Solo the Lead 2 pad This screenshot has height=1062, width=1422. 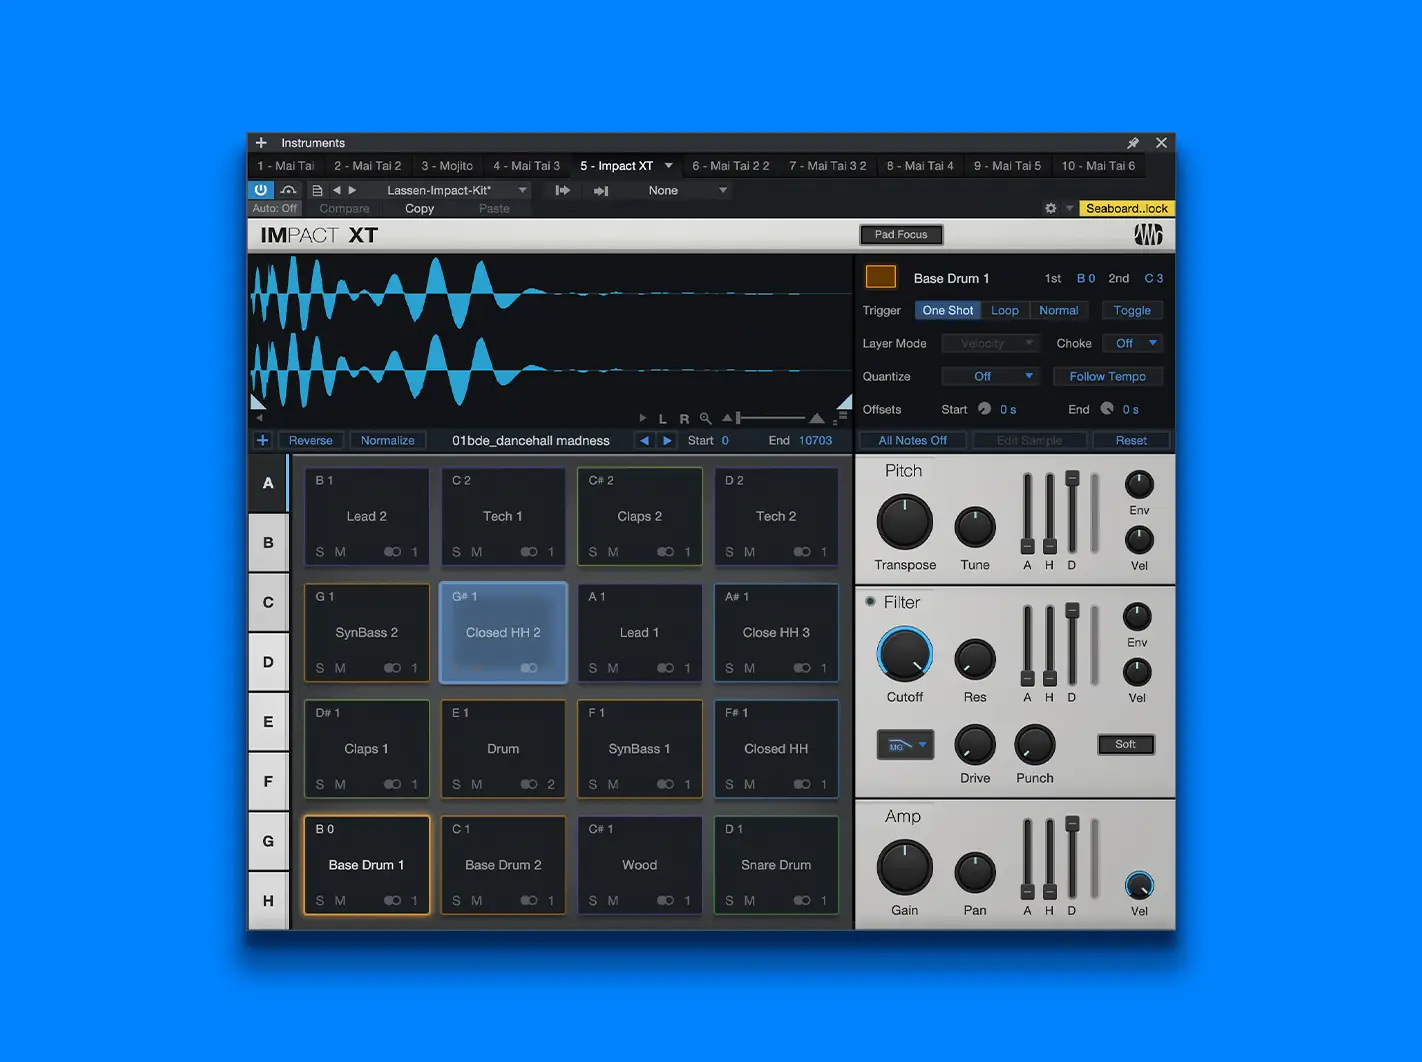320,552
